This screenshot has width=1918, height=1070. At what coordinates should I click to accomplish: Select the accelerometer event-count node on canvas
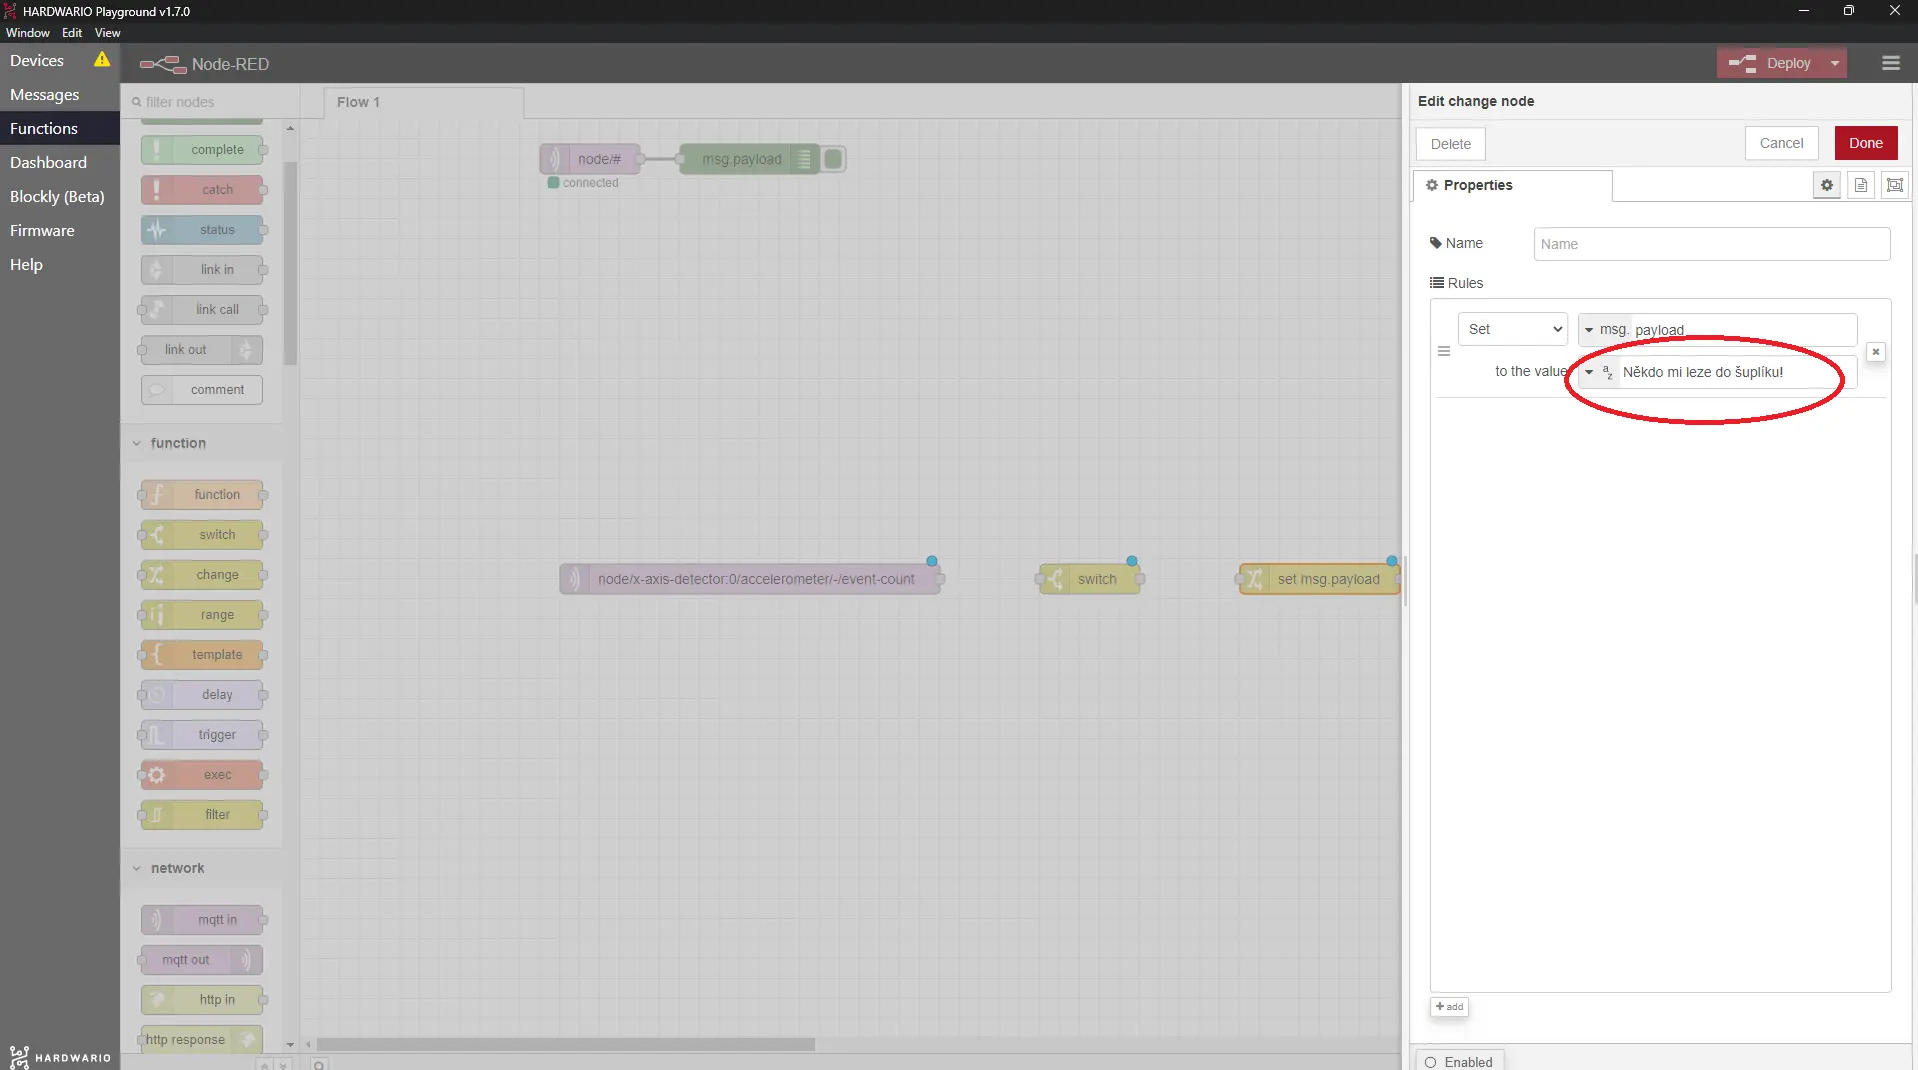tap(750, 579)
